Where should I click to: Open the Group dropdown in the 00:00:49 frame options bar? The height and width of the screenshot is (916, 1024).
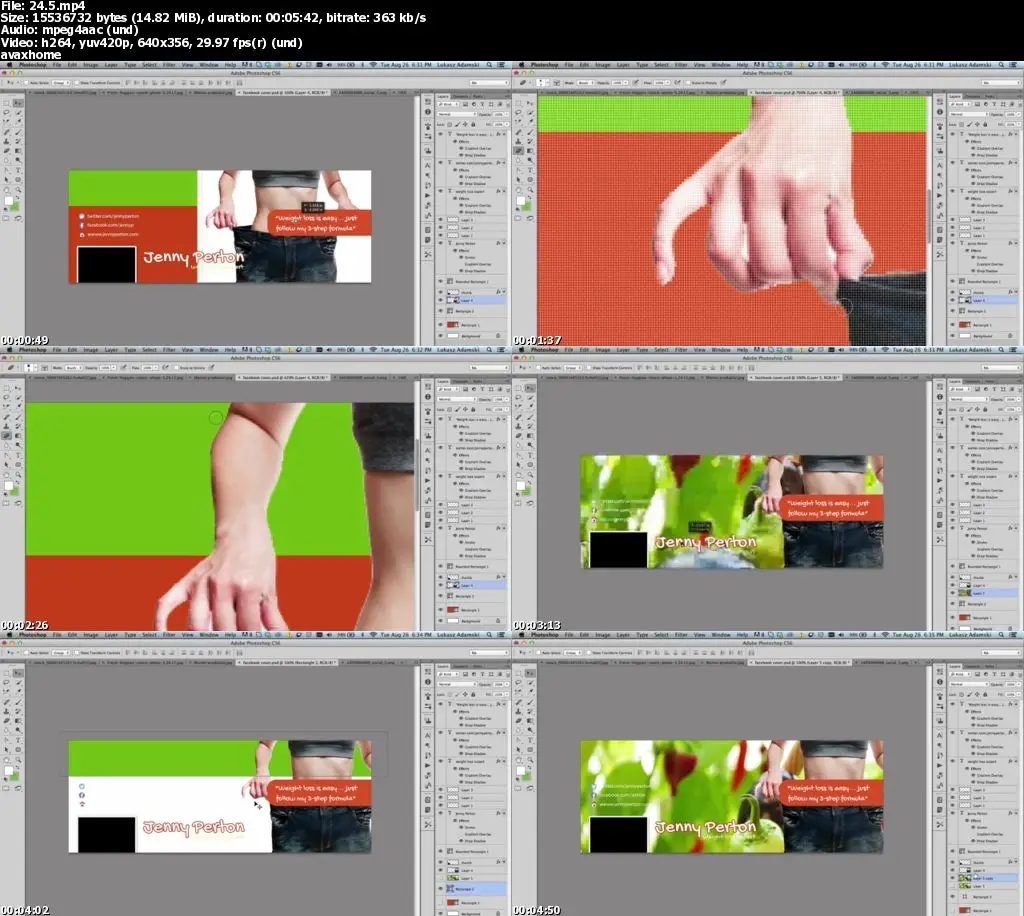coord(61,83)
